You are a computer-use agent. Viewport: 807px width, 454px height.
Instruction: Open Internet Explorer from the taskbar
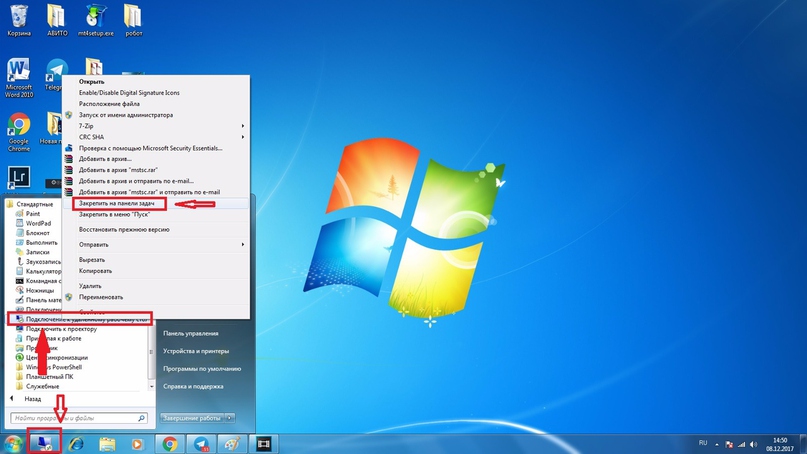point(76,444)
